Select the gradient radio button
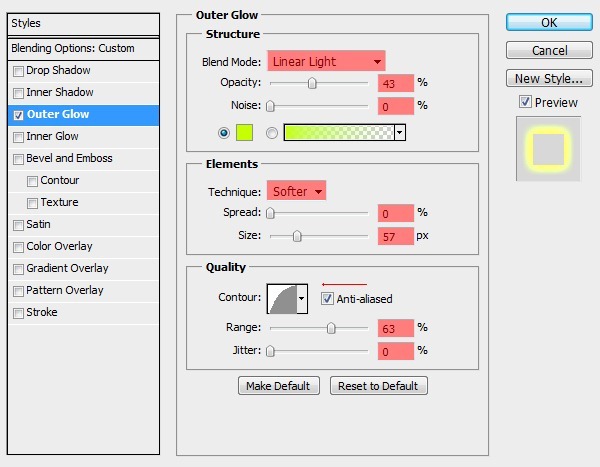 272,133
